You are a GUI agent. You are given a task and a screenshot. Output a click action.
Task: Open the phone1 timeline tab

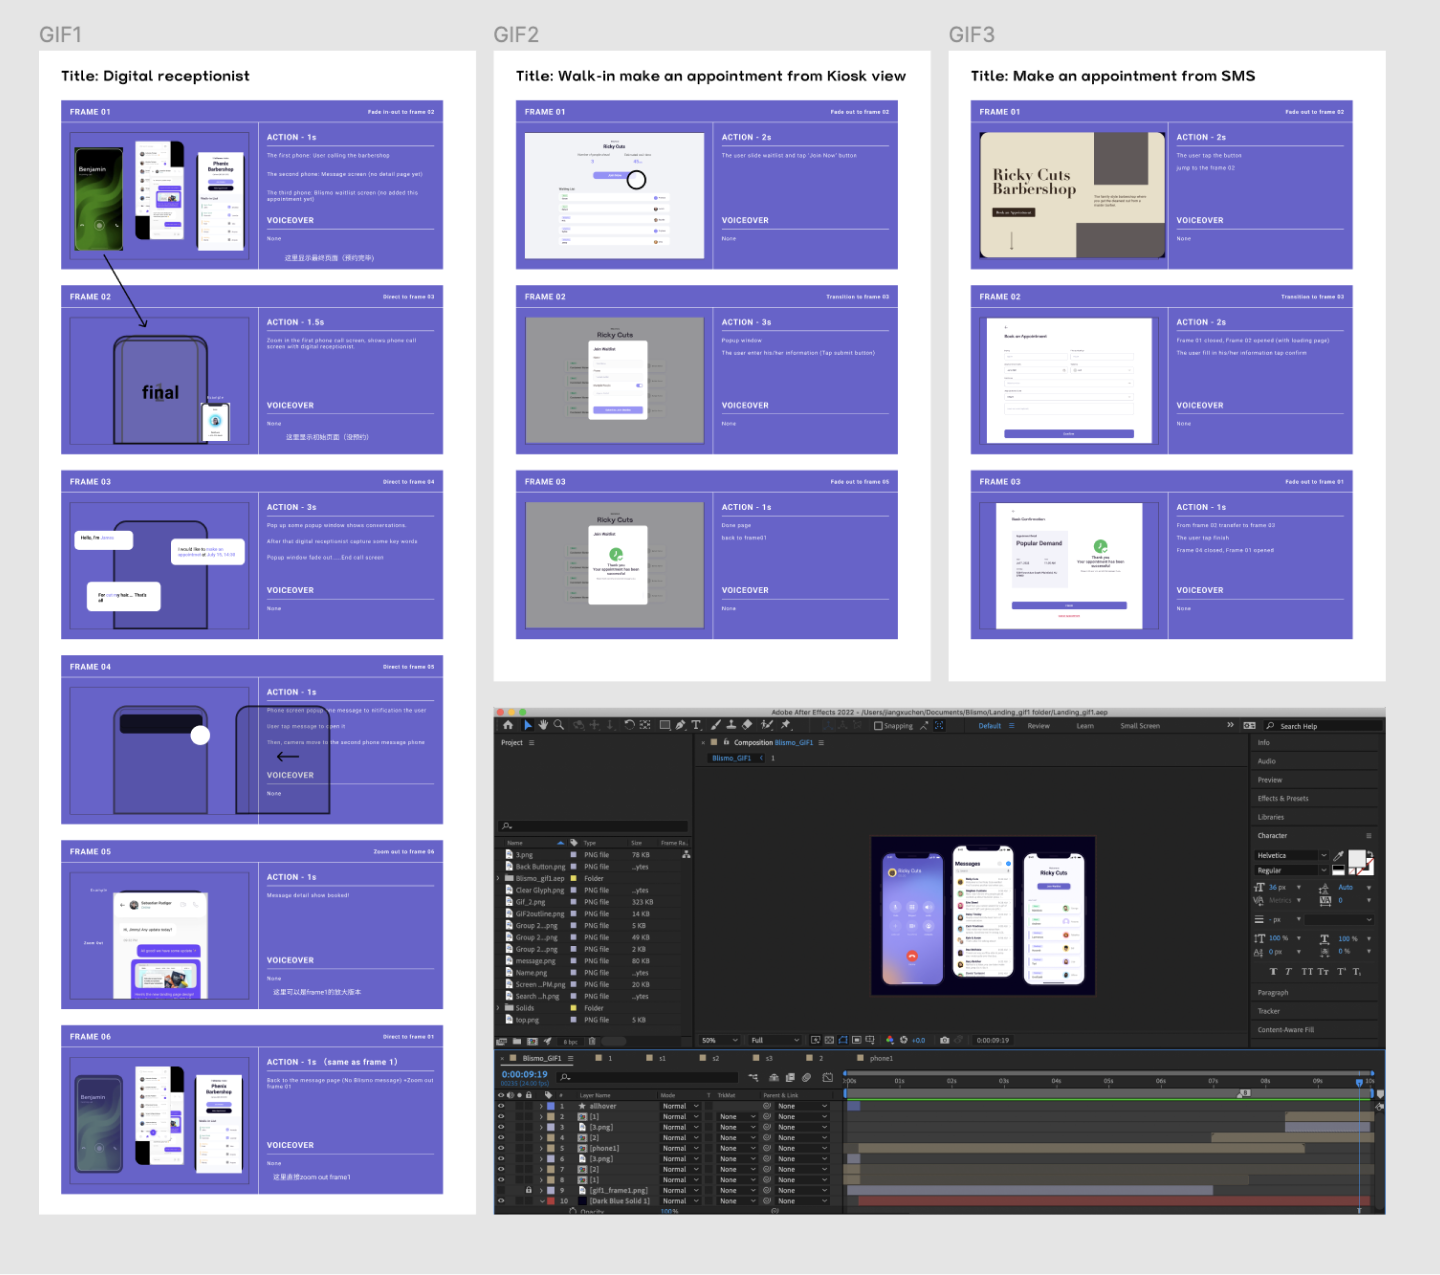[880, 1058]
